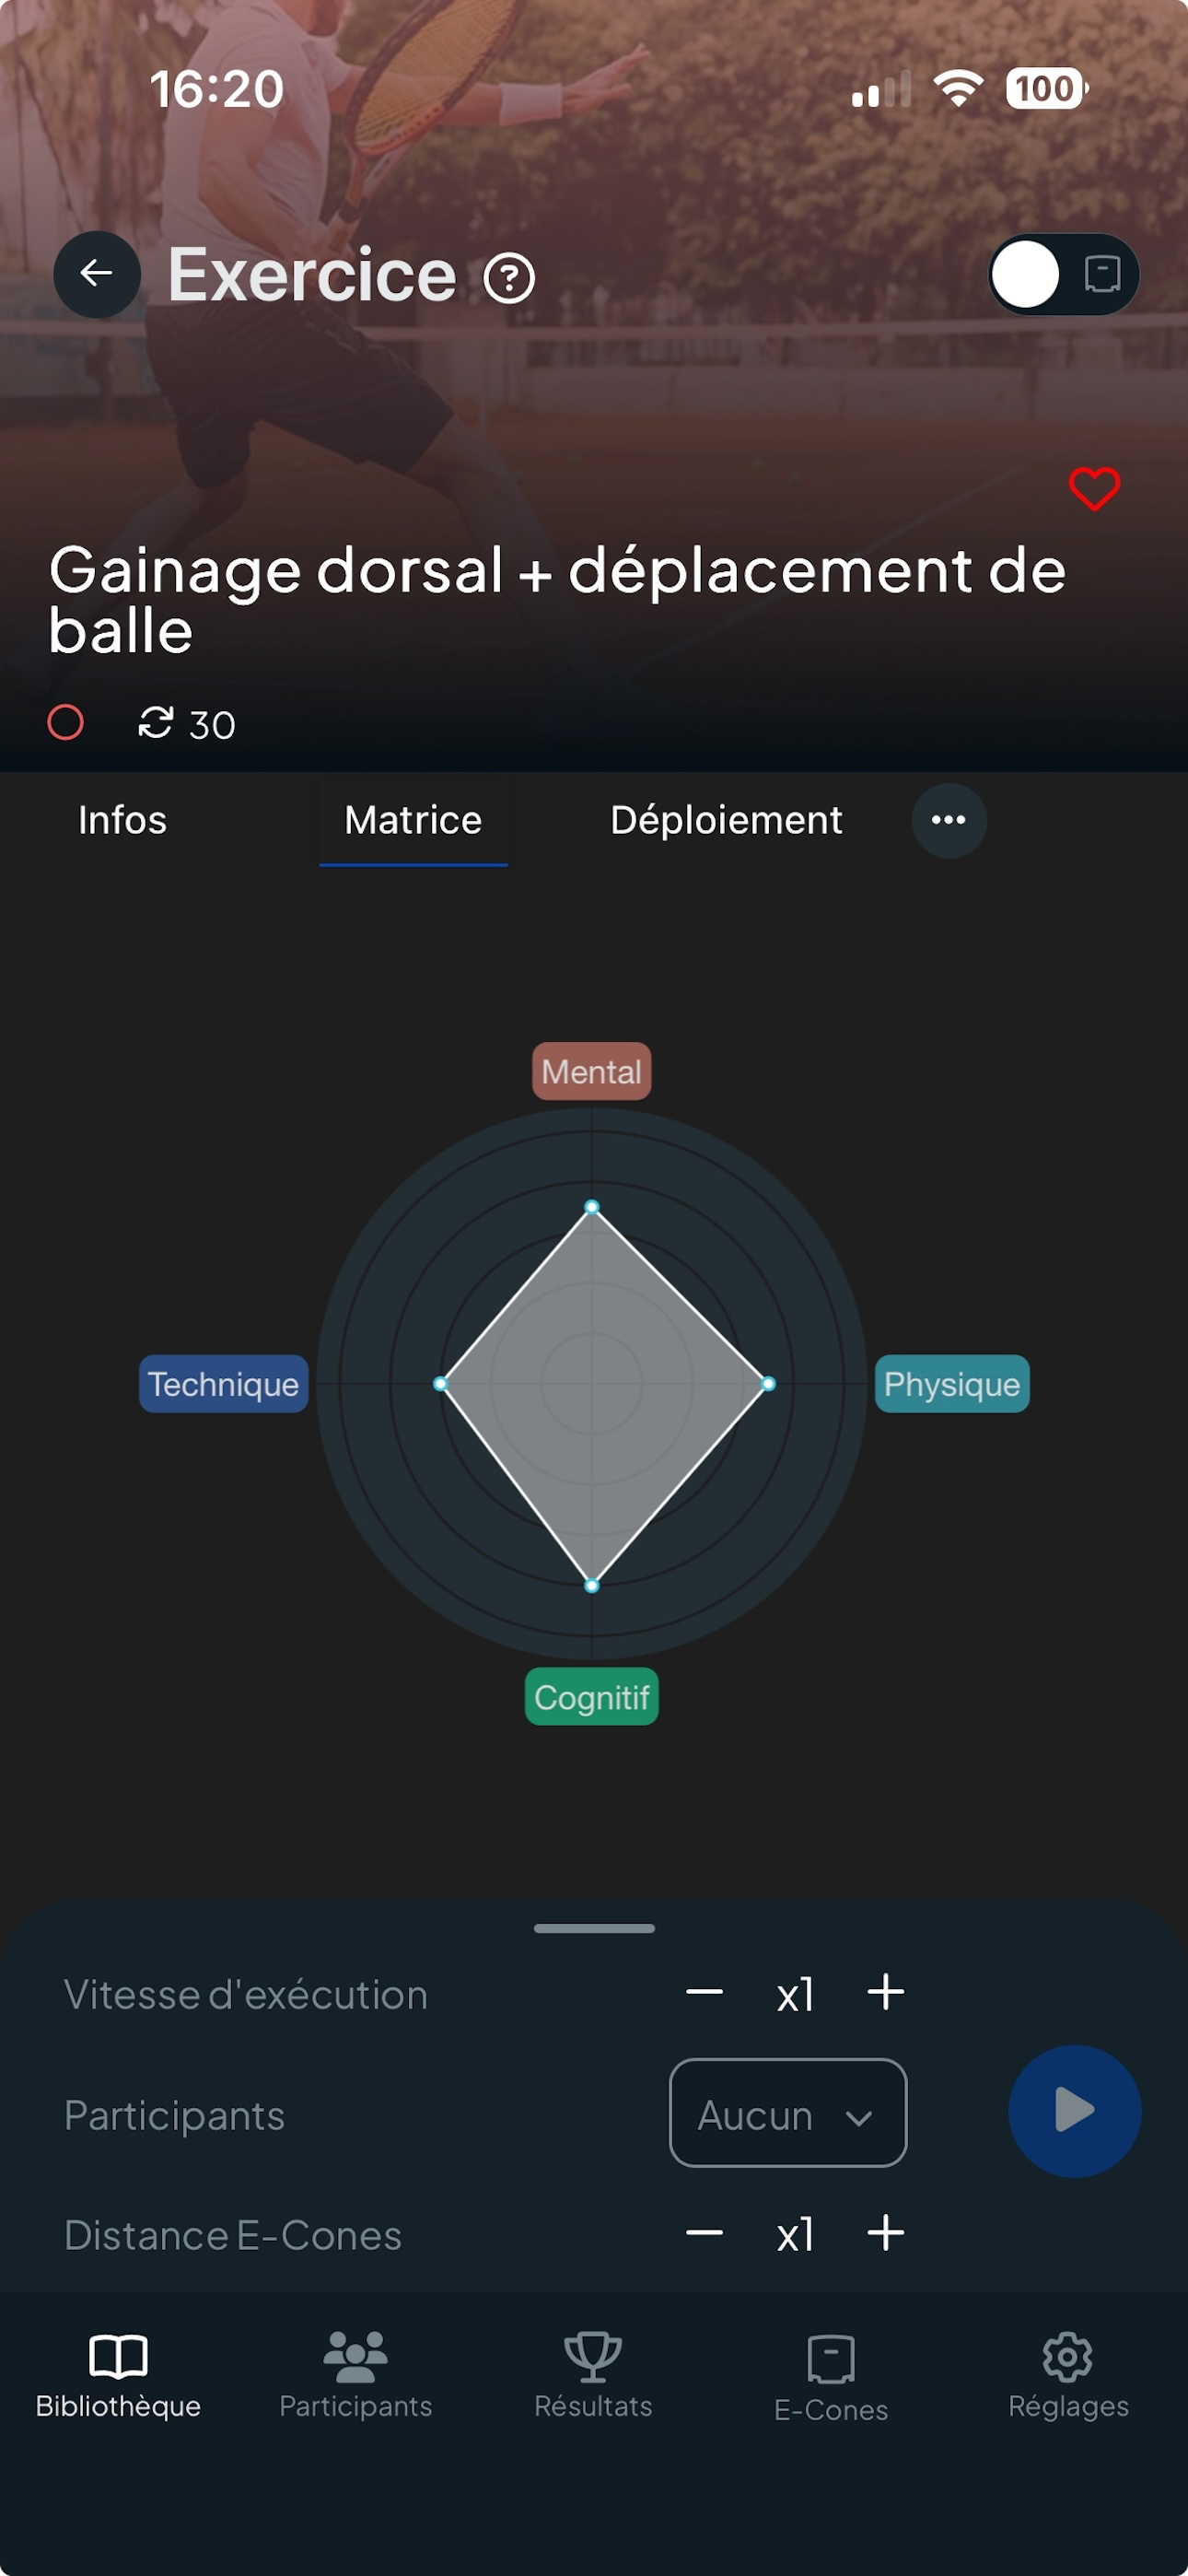1188x2576 pixels.
Task: Increase Distance E-Cones with plus
Action: click(885, 2232)
